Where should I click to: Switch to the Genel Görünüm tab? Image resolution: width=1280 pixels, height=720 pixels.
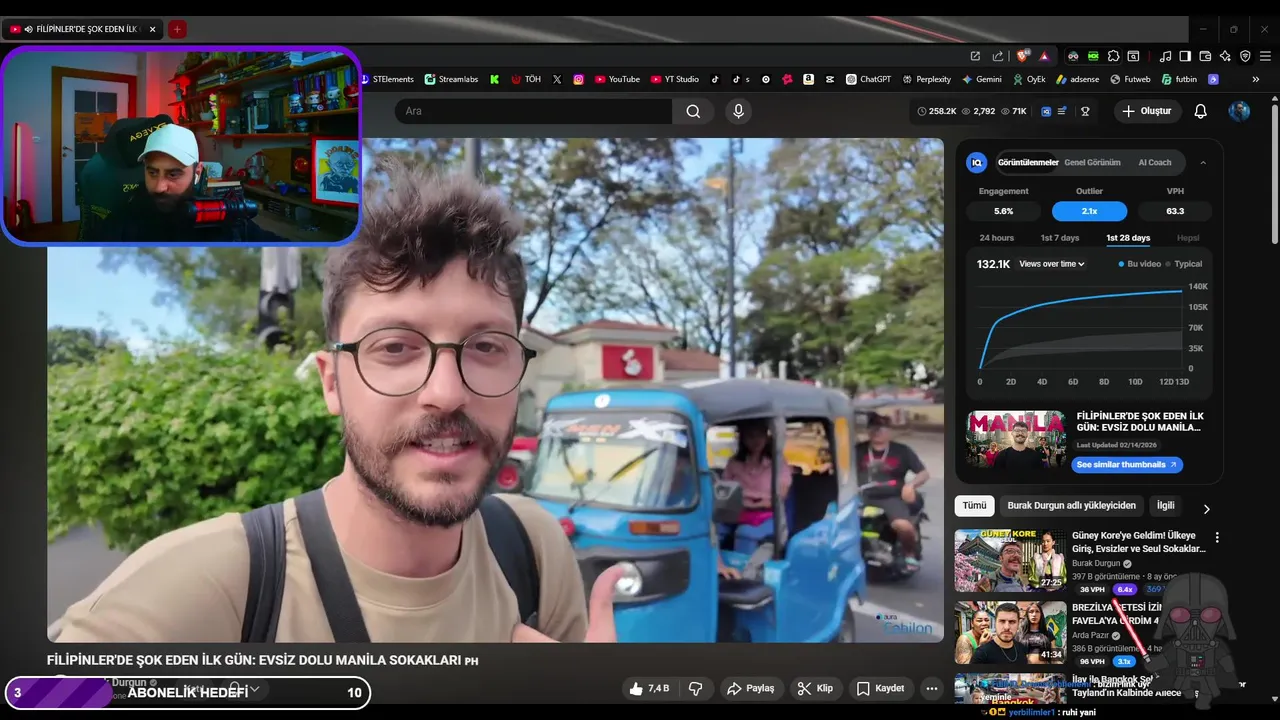coord(1092,162)
